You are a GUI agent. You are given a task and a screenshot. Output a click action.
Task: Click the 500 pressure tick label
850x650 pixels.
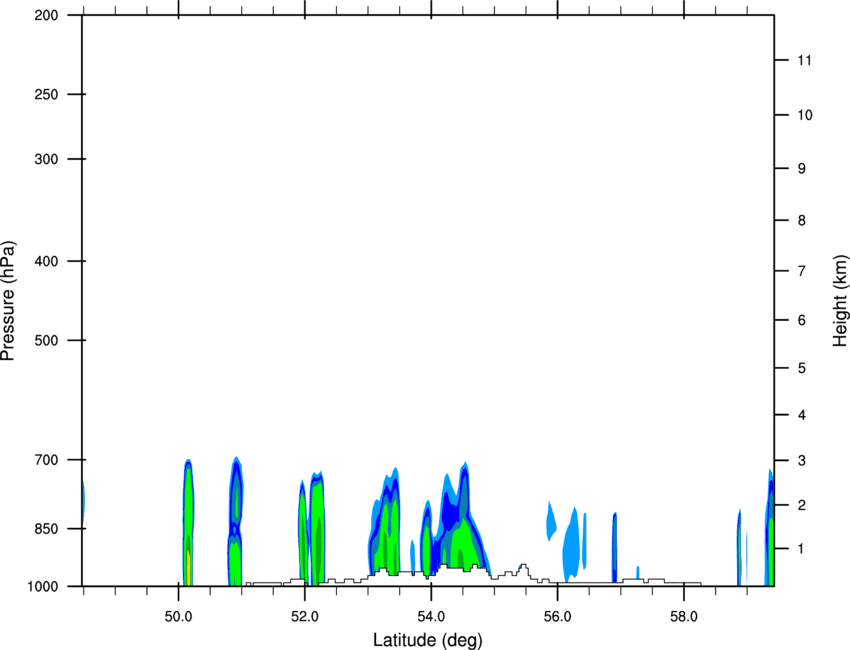(46, 340)
